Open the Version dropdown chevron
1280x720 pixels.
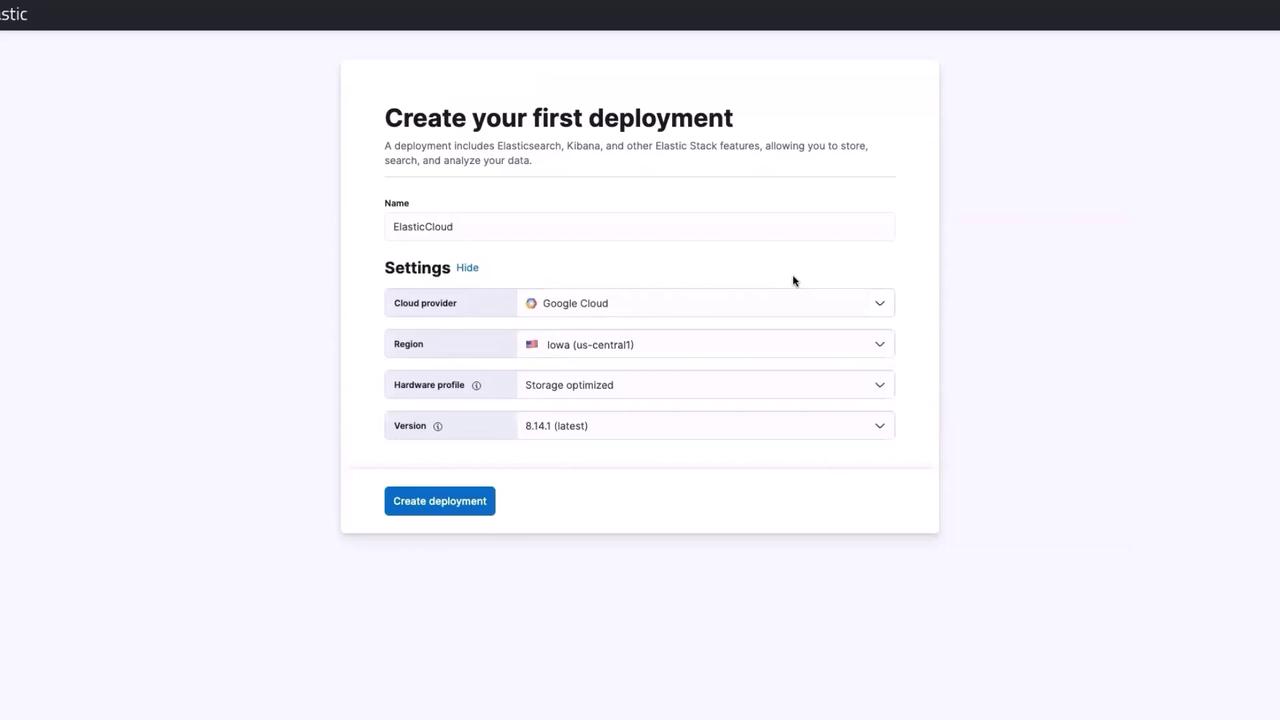[880, 426]
